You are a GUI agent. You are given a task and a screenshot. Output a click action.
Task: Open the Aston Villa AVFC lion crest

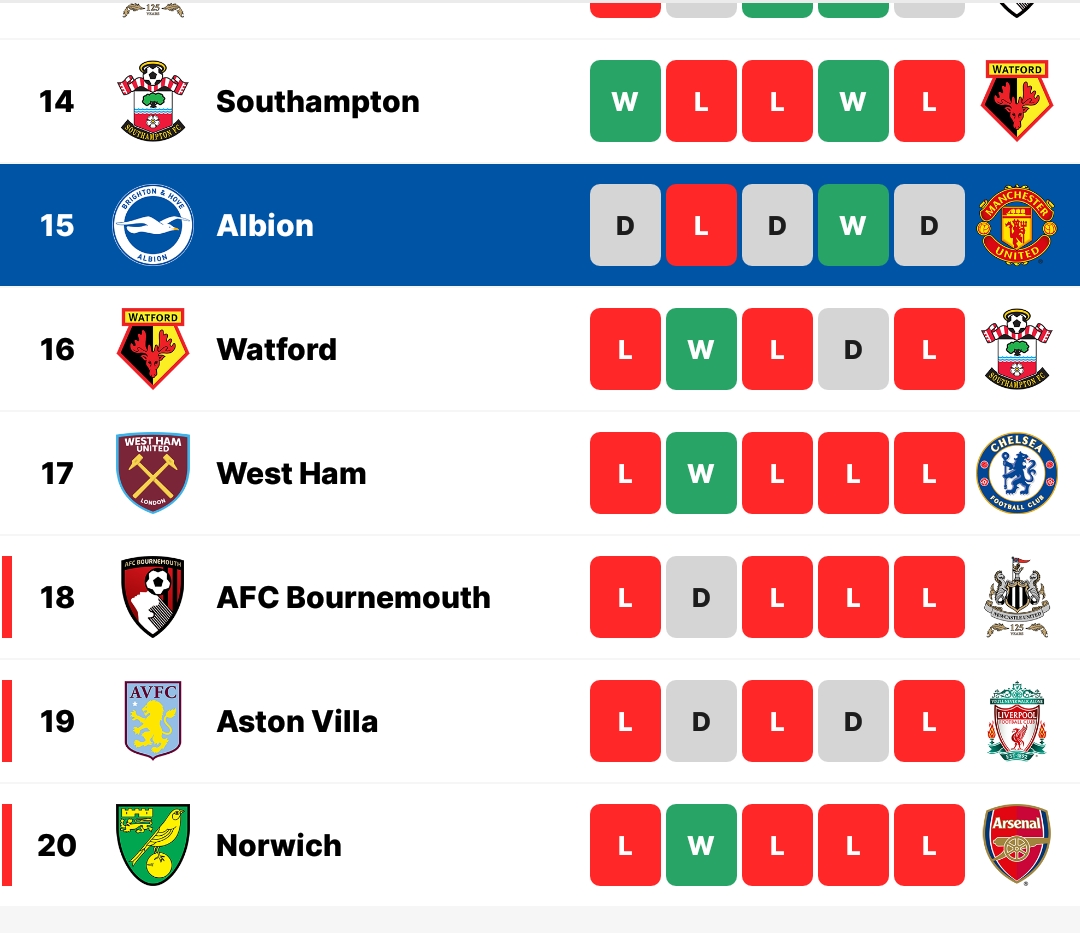tap(153, 720)
